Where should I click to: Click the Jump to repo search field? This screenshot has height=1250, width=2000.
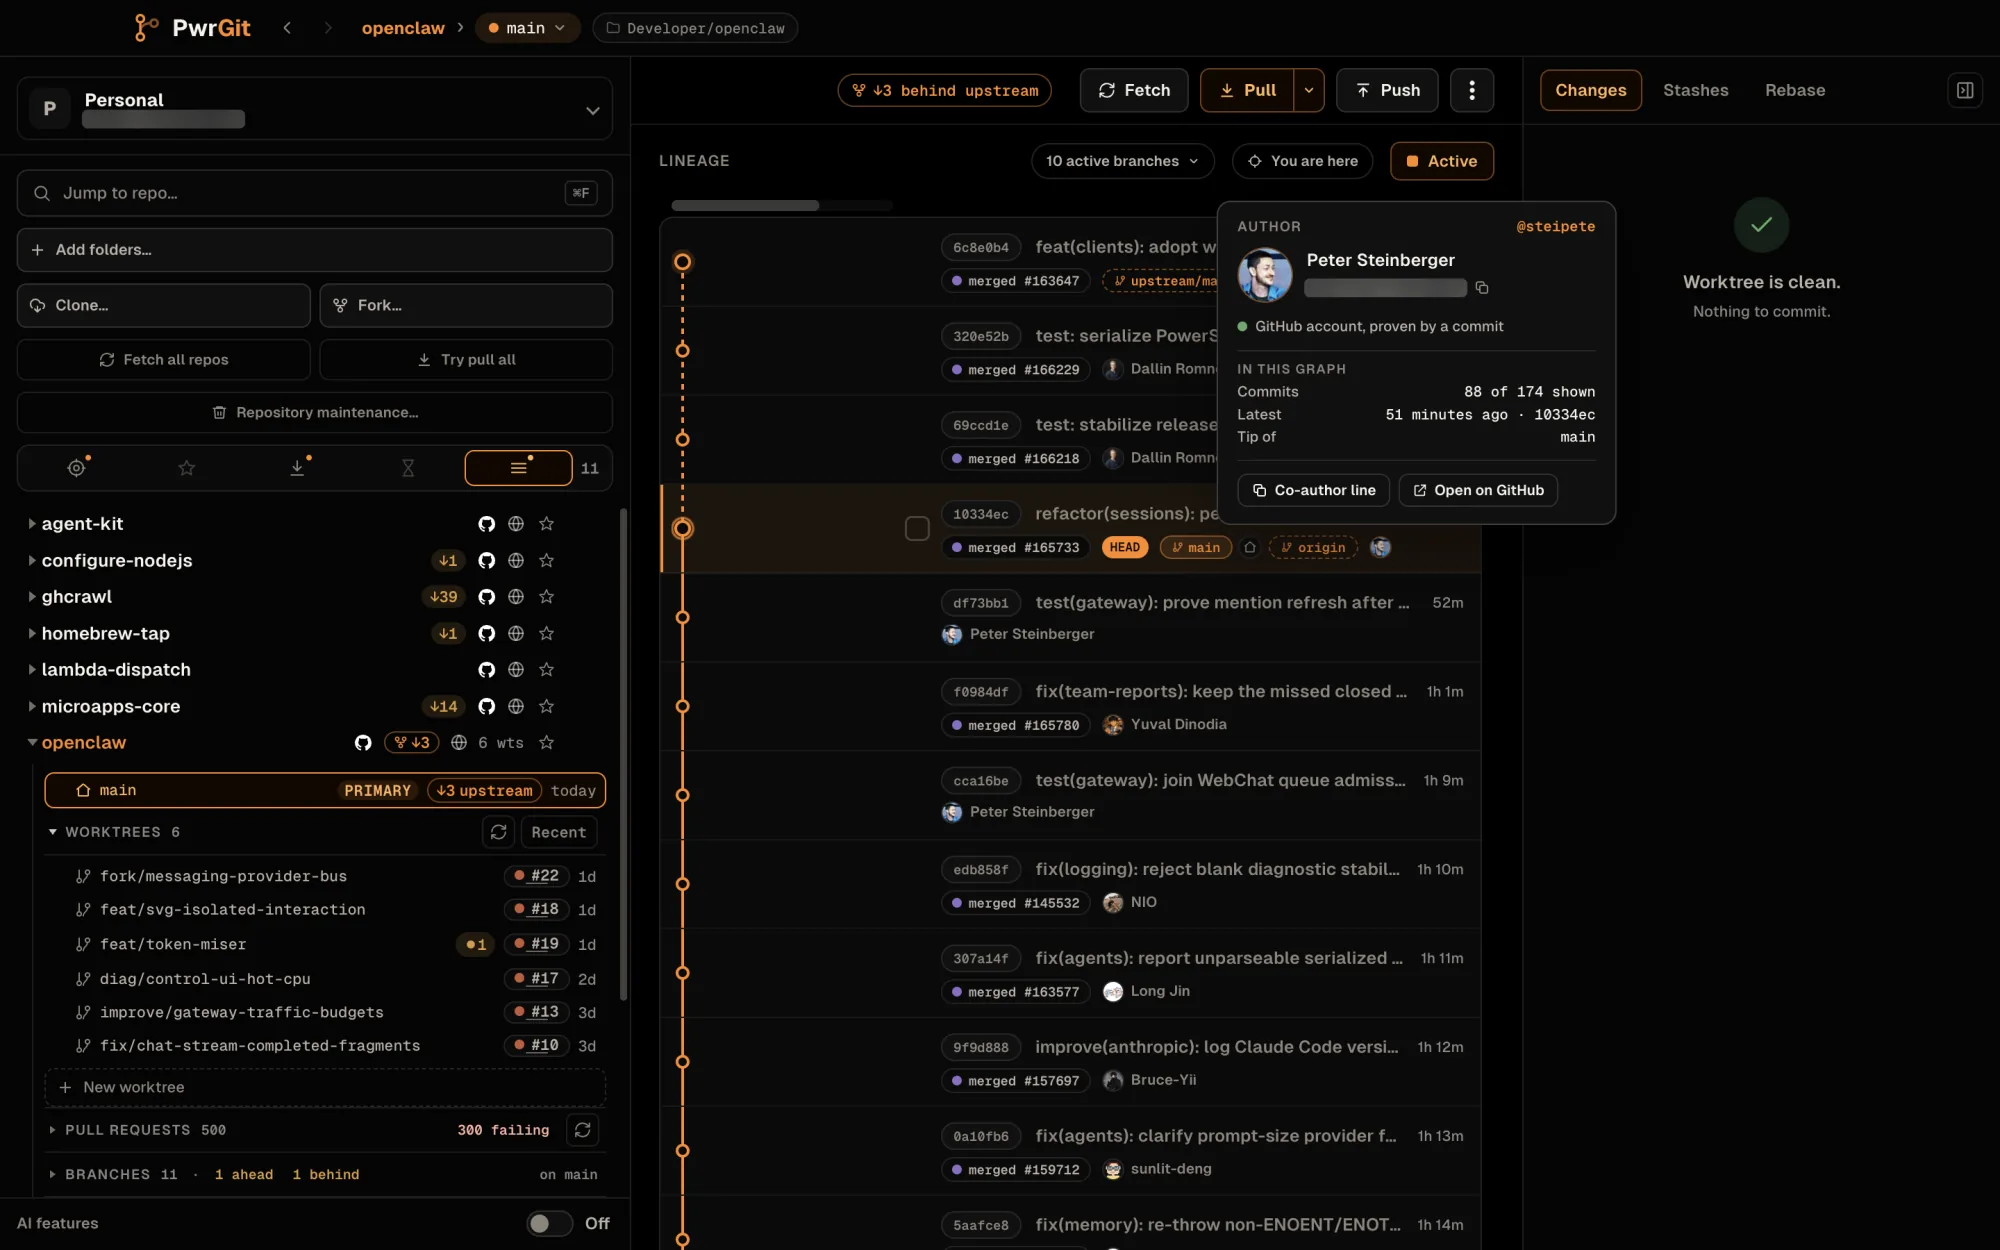tap(314, 193)
